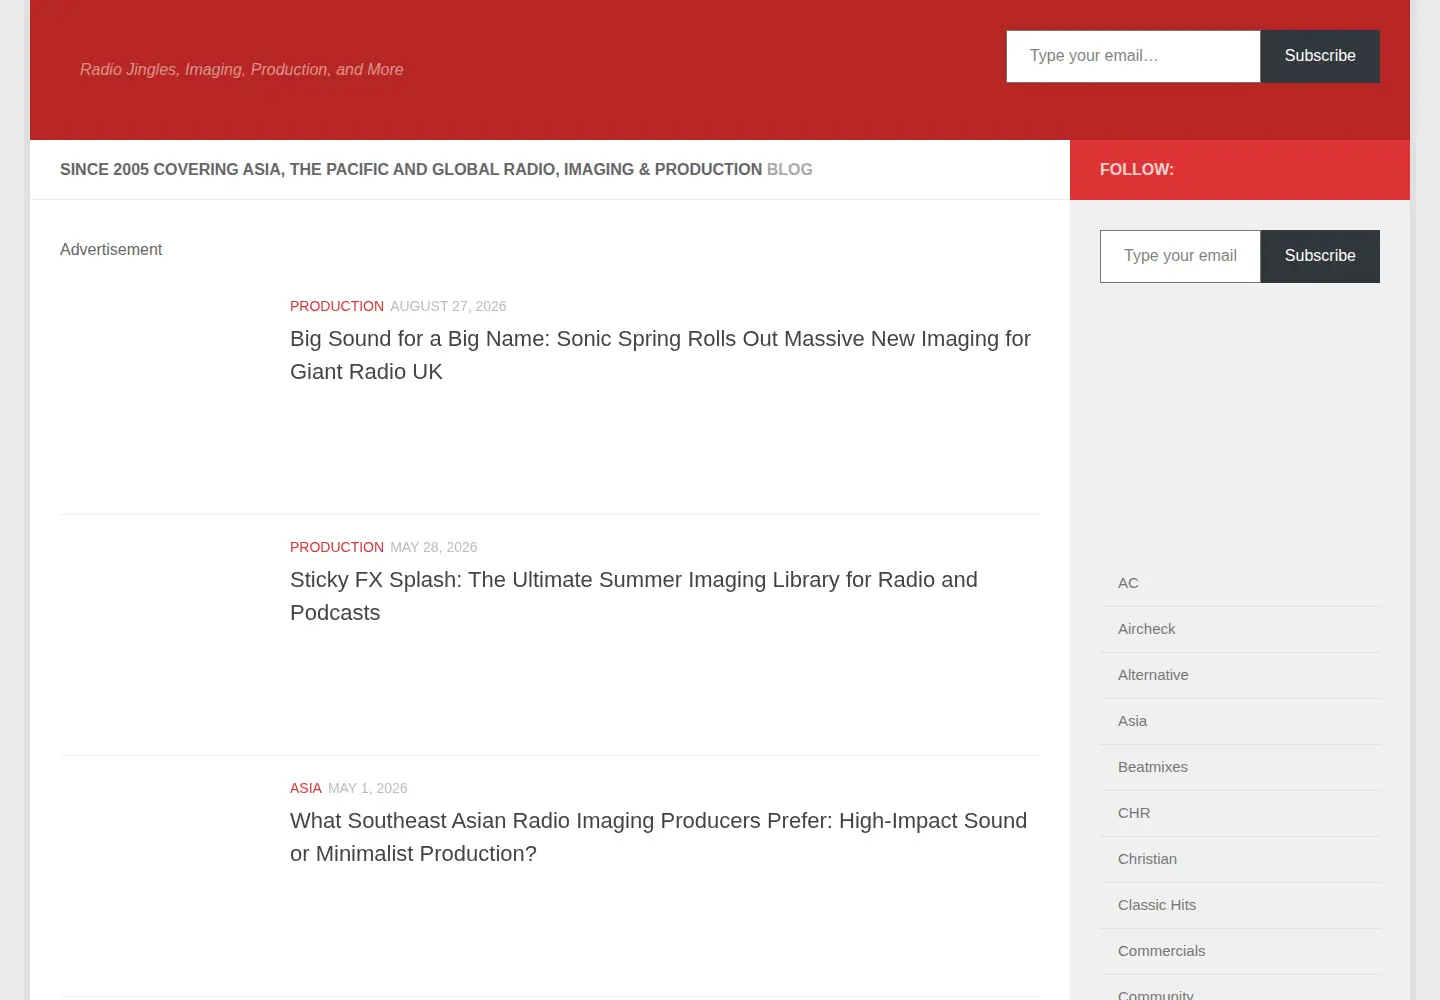Click the sidebar 'Type your email' field

(1180, 256)
